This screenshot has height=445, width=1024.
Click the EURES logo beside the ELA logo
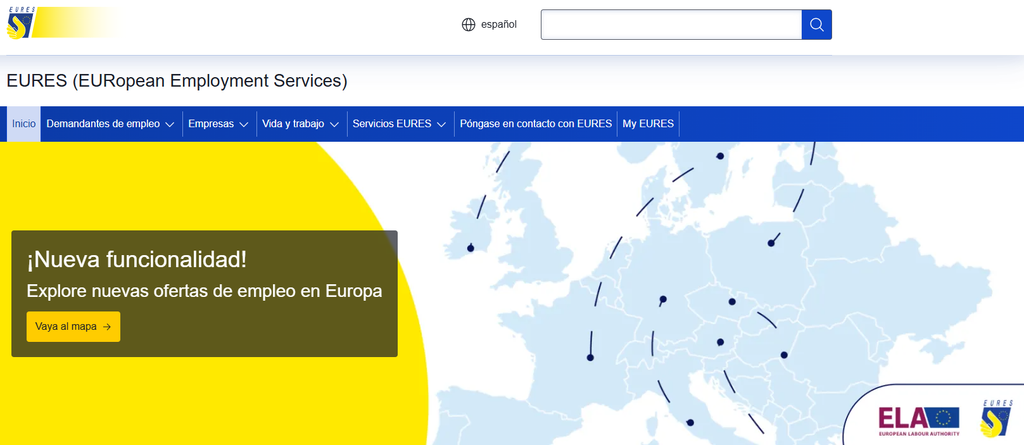pyautogui.click(x=997, y=418)
